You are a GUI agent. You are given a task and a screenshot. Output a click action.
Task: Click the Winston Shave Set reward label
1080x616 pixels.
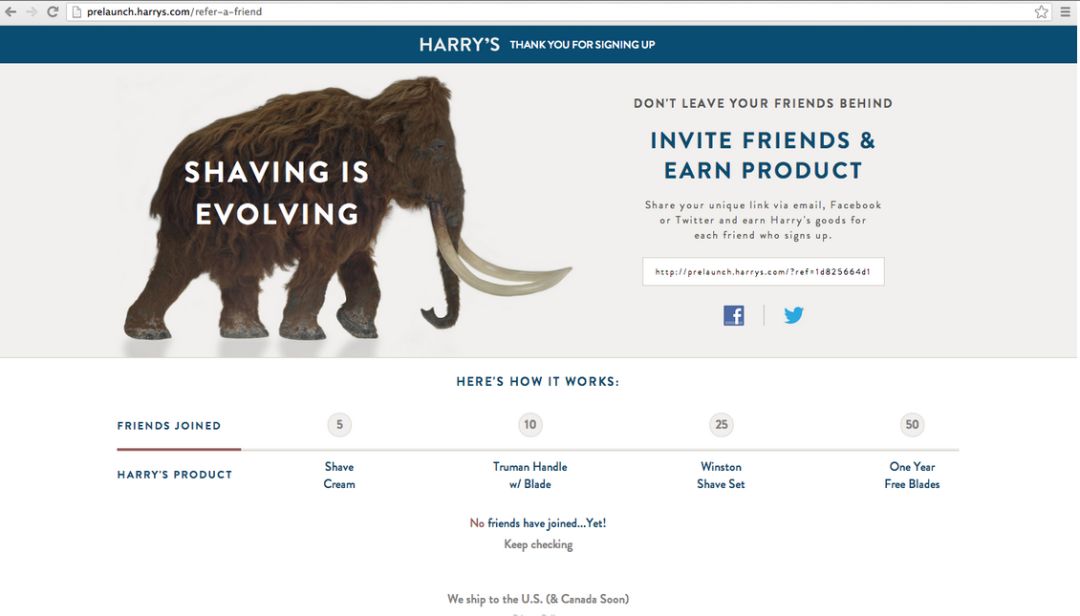(x=720, y=475)
